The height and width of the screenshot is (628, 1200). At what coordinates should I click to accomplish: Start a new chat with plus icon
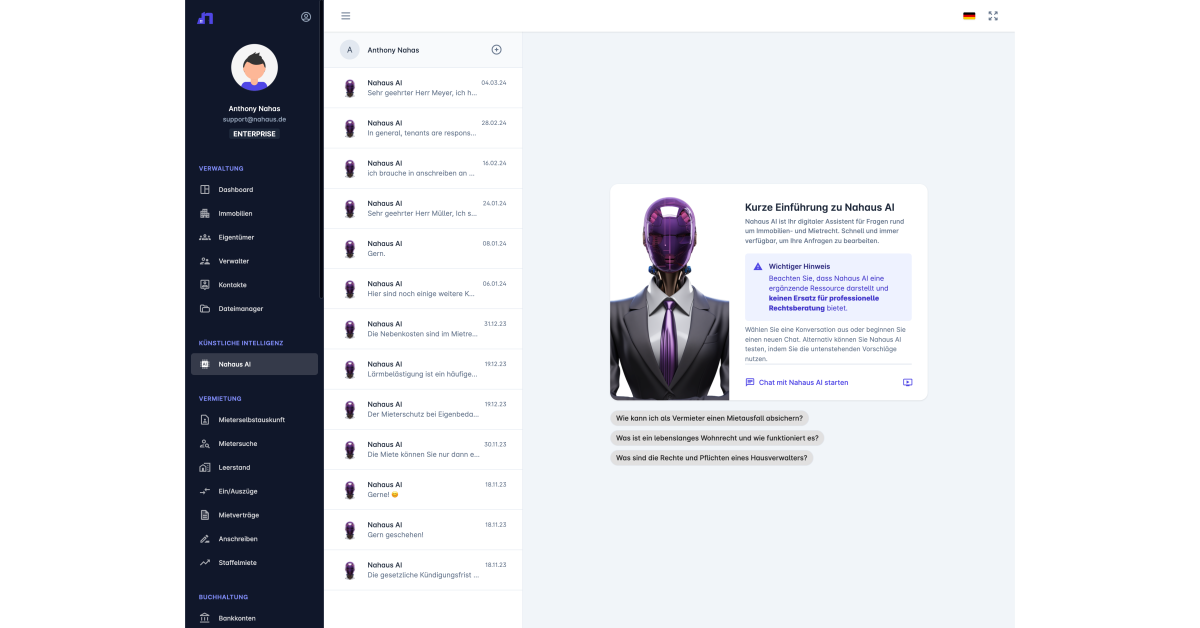coord(497,50)
